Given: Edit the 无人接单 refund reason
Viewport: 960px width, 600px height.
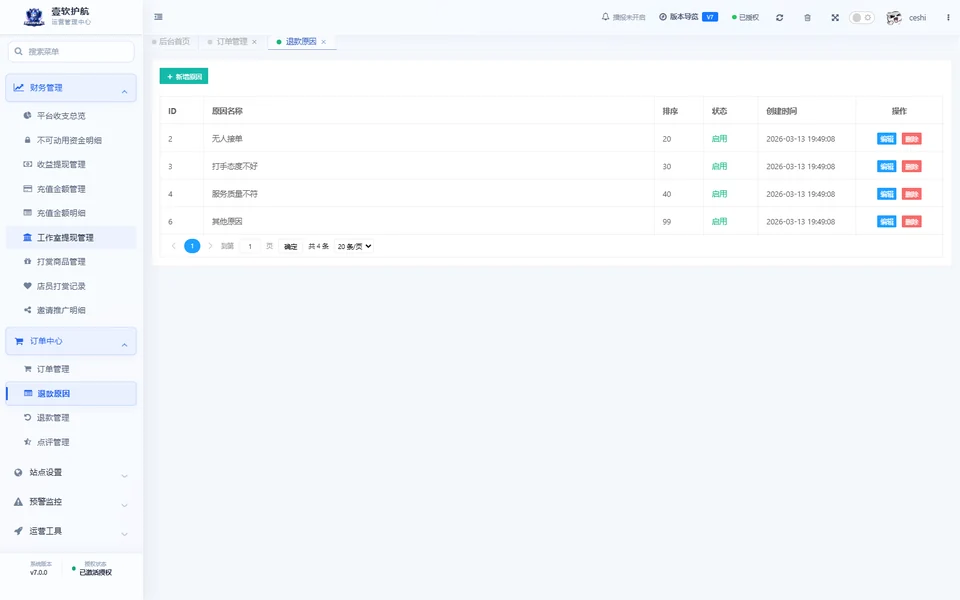Looking at the screenshot, I should [886, 139].
